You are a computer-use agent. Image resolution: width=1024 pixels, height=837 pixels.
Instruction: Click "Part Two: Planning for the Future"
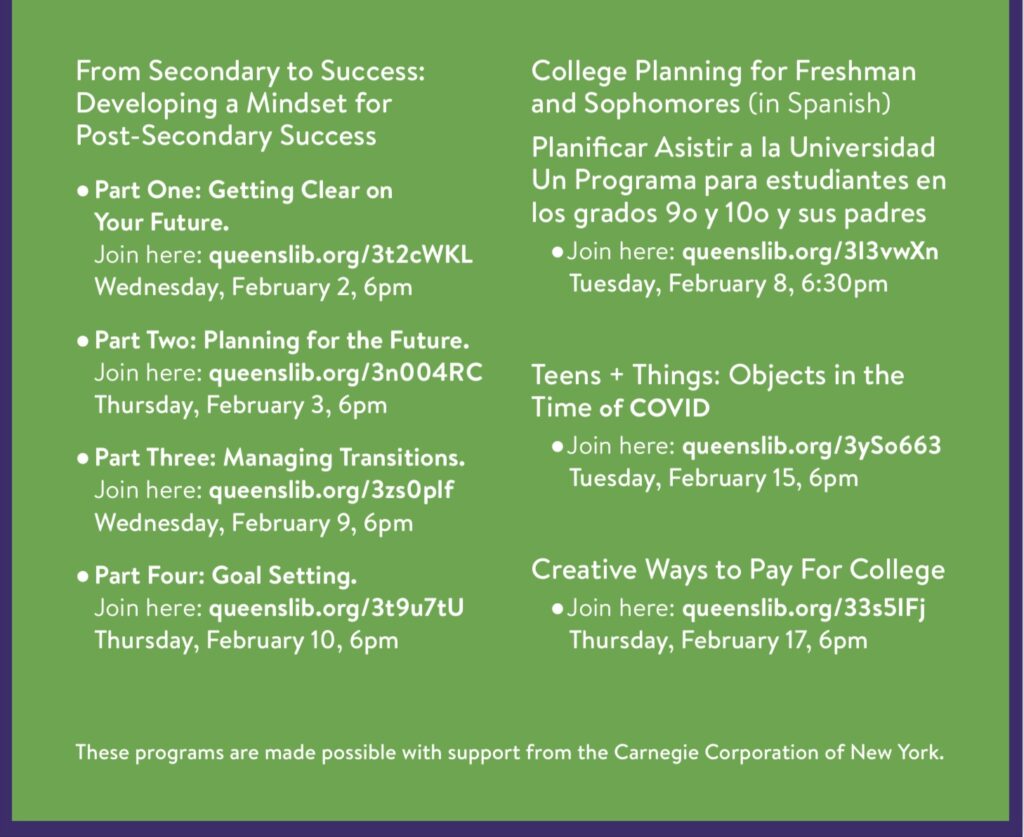(x=281, y=340)
